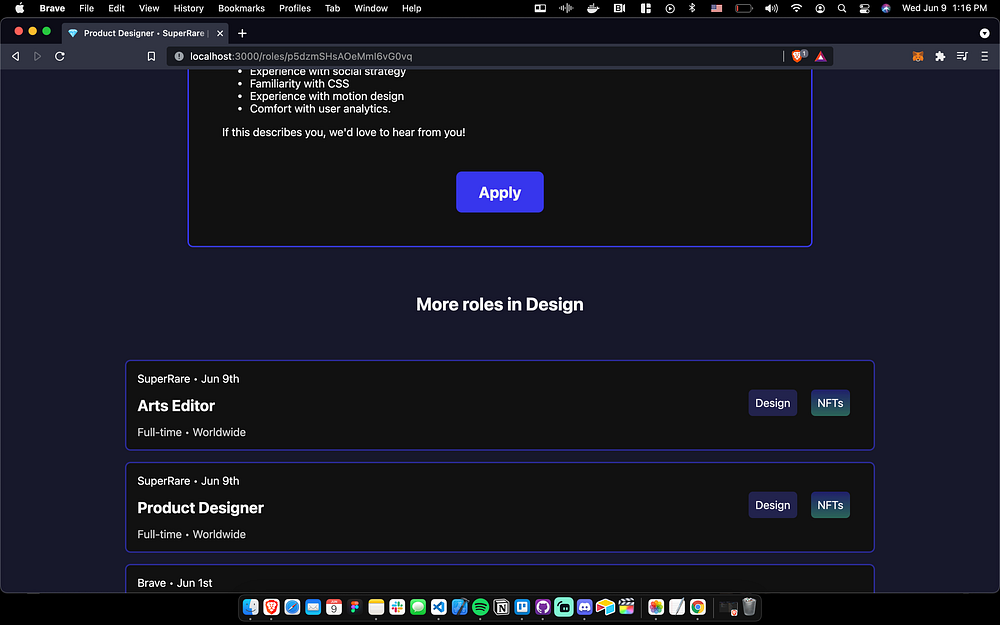Click the battery status icon

point(744,8)
